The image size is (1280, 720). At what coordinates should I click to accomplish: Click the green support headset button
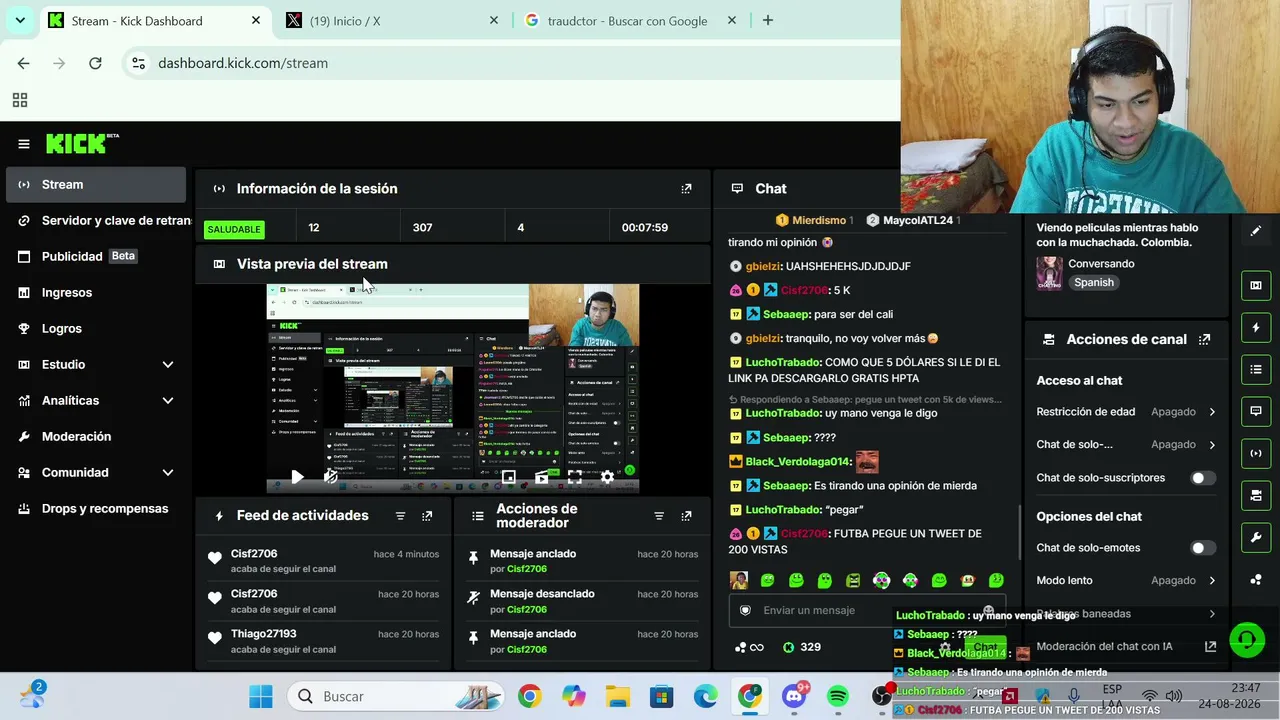[x=1247, y=639]
